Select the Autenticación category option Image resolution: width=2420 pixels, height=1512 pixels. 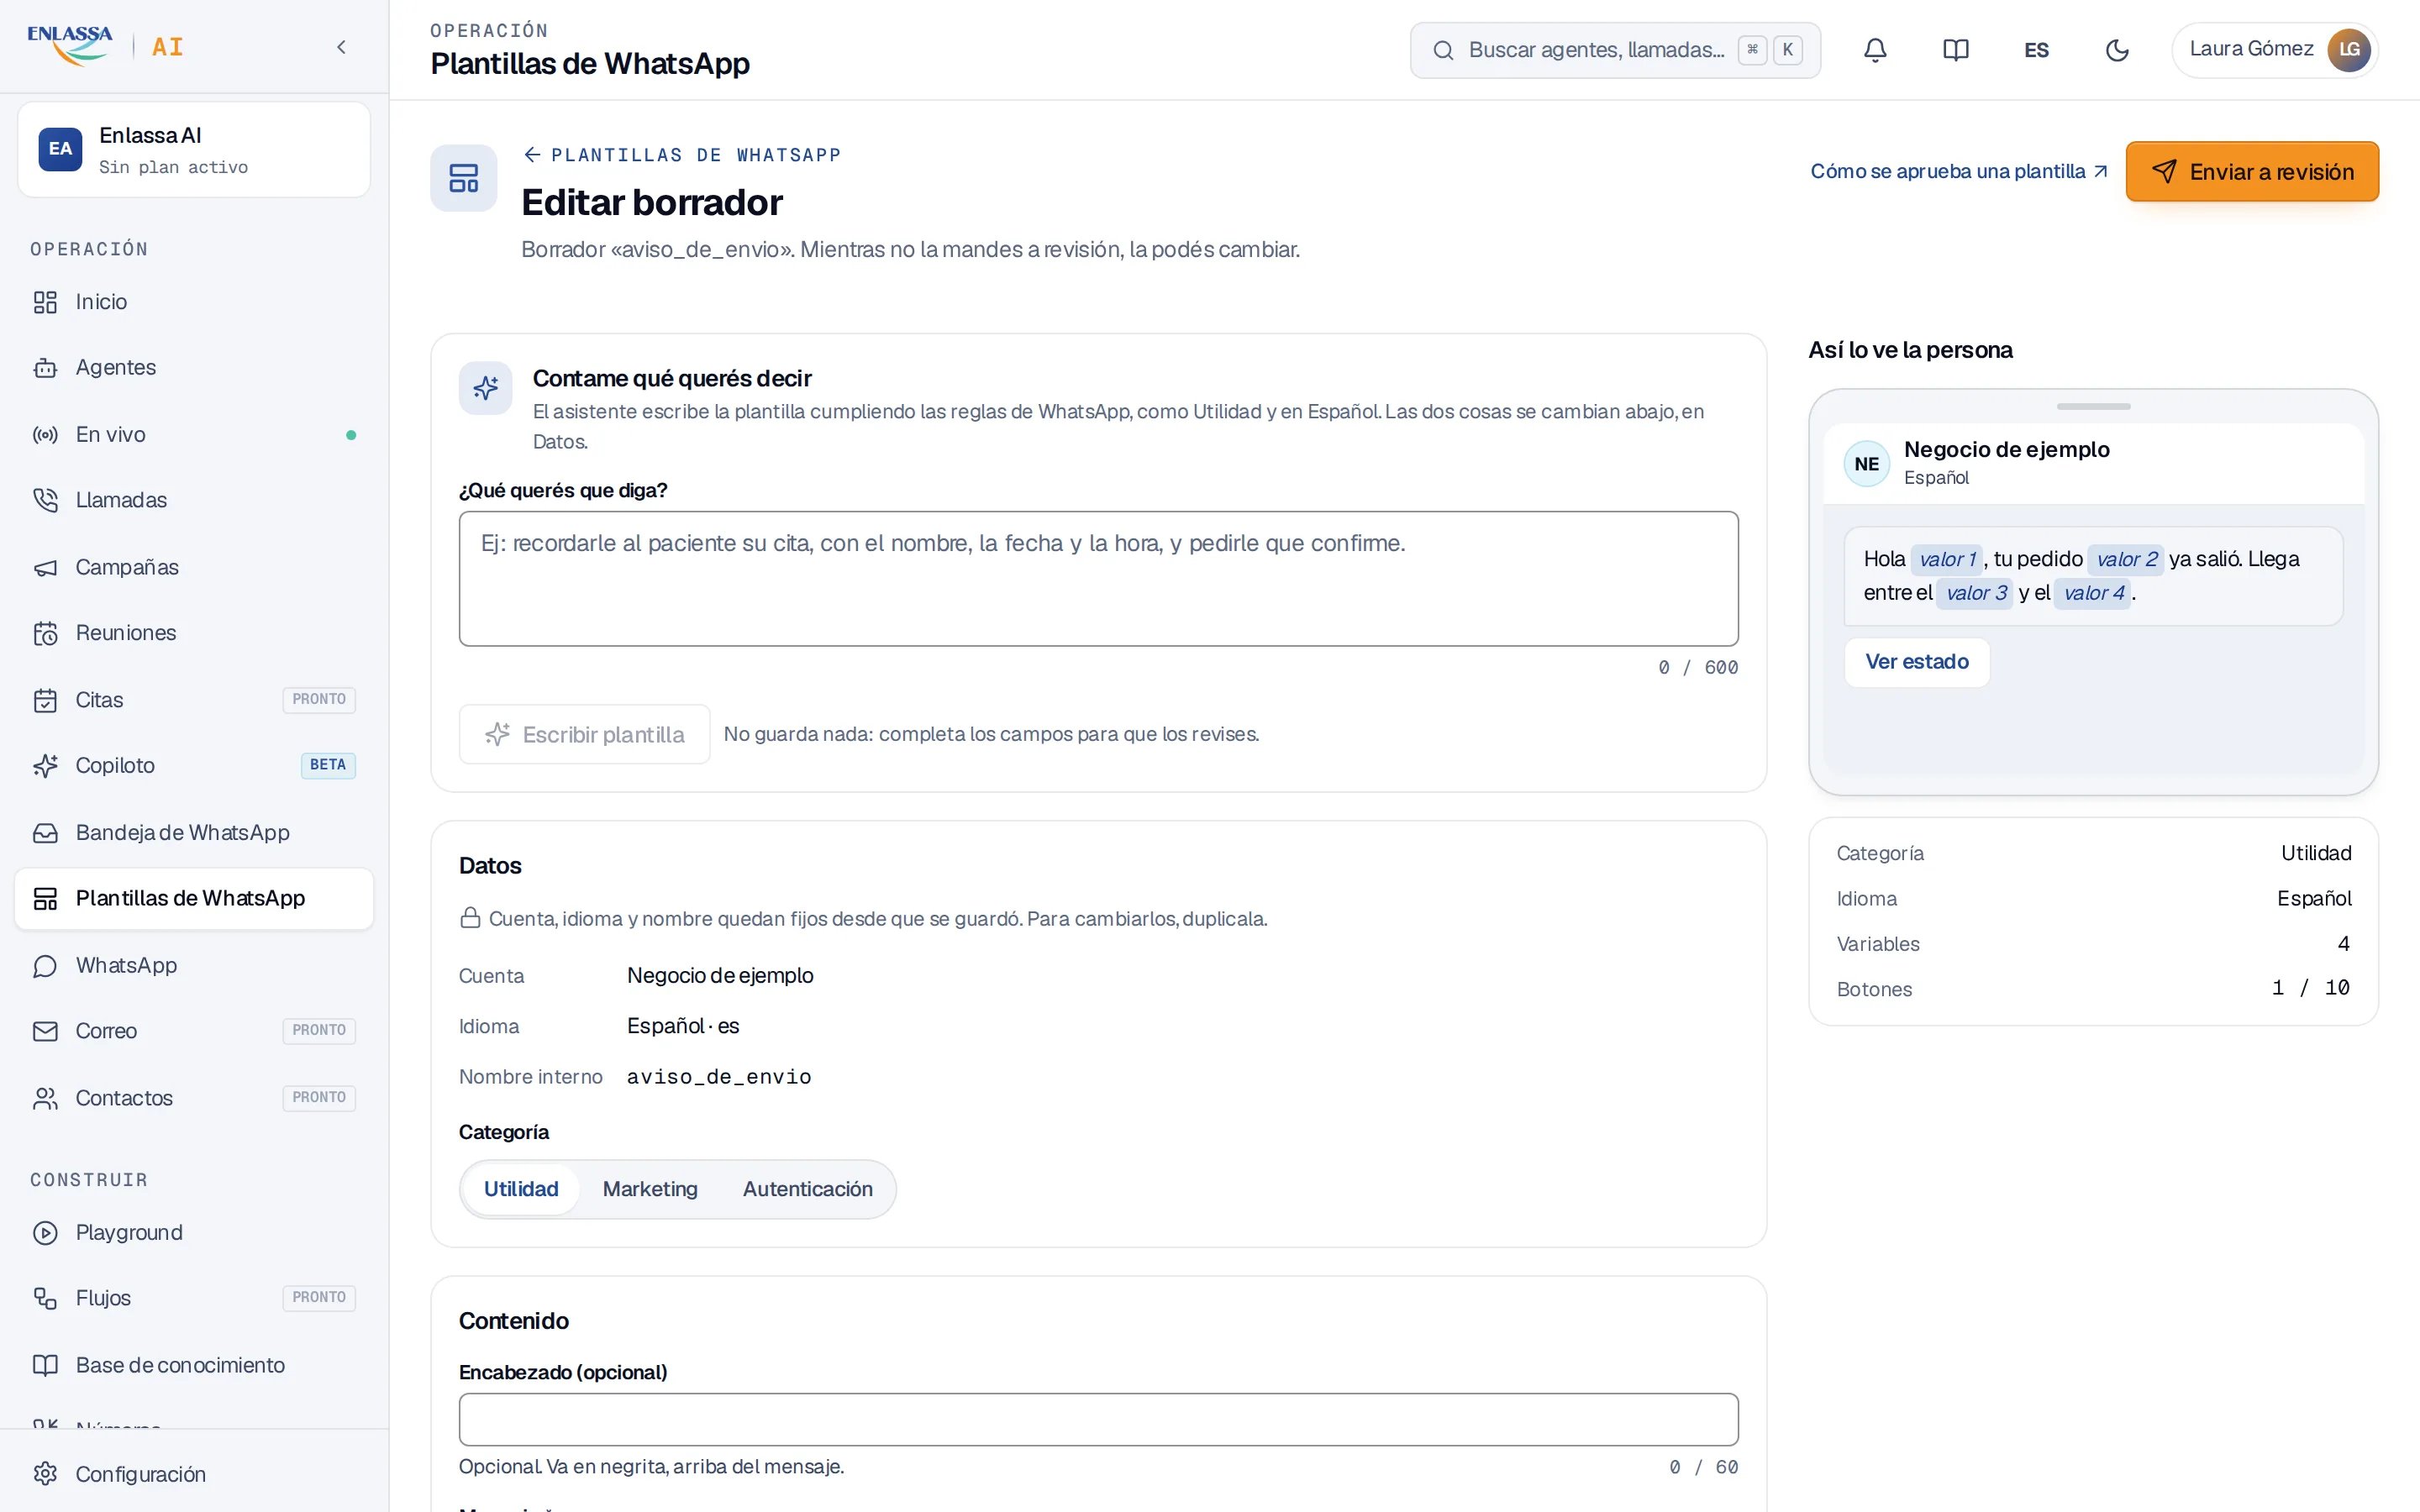807,1189
